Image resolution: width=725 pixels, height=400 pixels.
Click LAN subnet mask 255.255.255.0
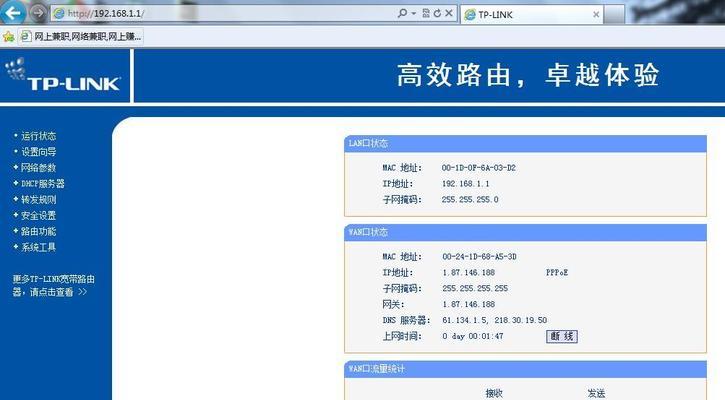(470, 200)
